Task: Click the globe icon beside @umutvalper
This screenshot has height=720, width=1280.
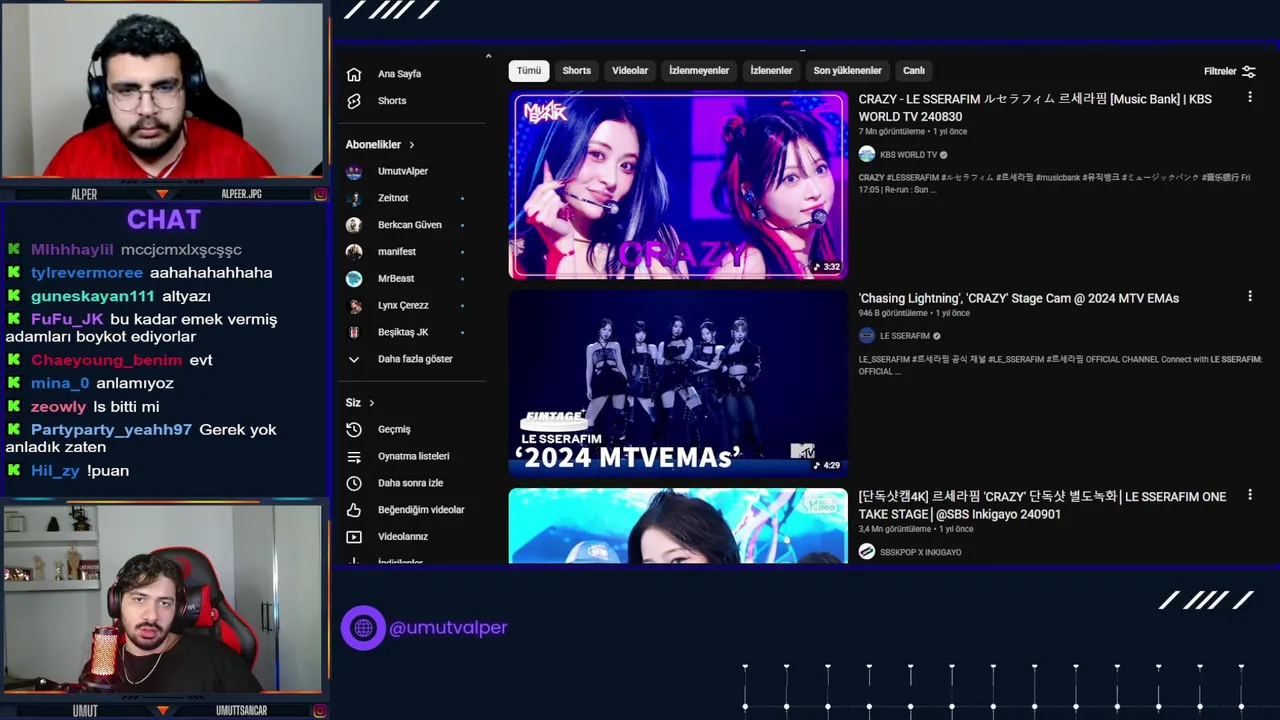Action: (363, 628)
